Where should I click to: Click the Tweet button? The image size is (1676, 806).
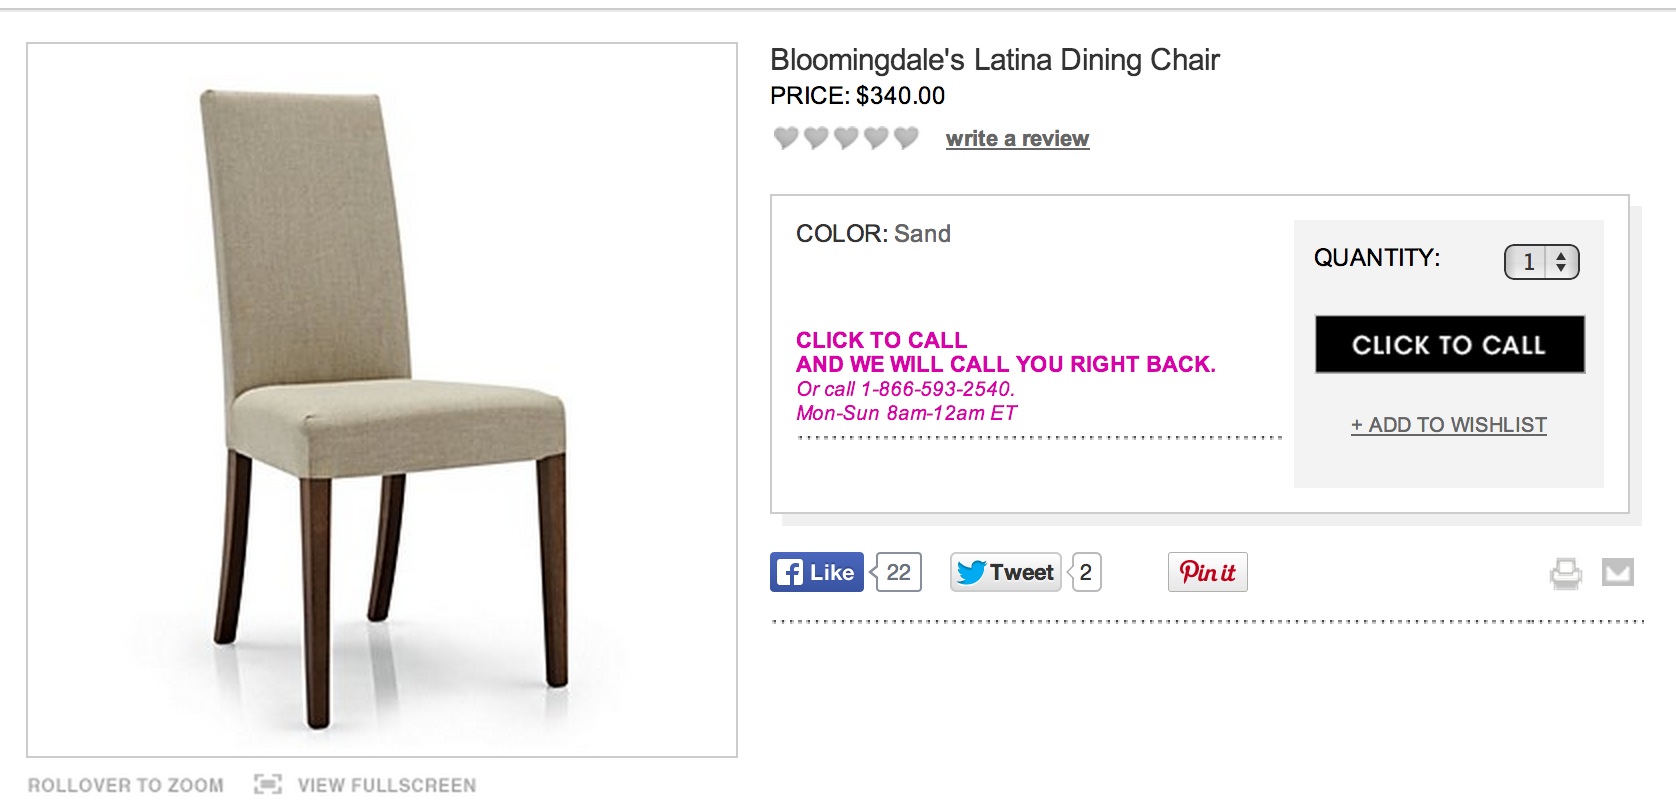pos(1005,572)
